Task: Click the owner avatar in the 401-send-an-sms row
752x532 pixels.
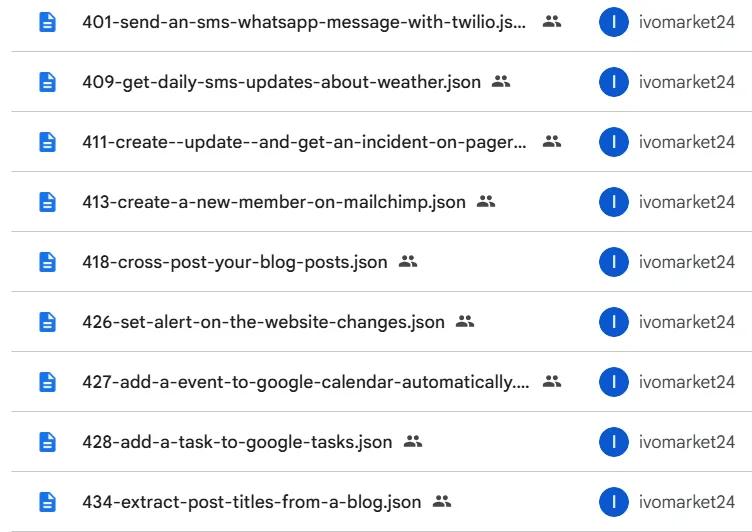Action: [x=613, y=22]
